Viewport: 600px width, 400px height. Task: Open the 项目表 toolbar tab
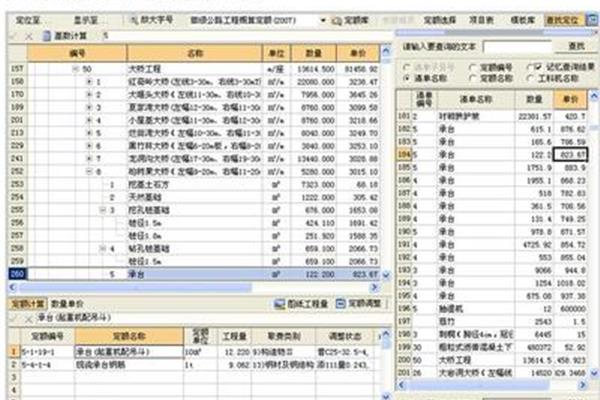point(481,20)
